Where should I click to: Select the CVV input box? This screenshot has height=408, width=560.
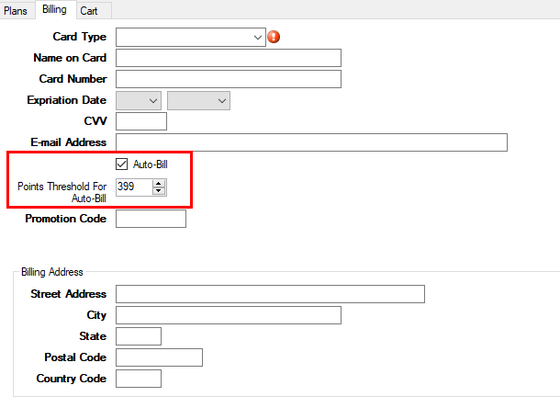pyautogui.click(x=141, y=121)
